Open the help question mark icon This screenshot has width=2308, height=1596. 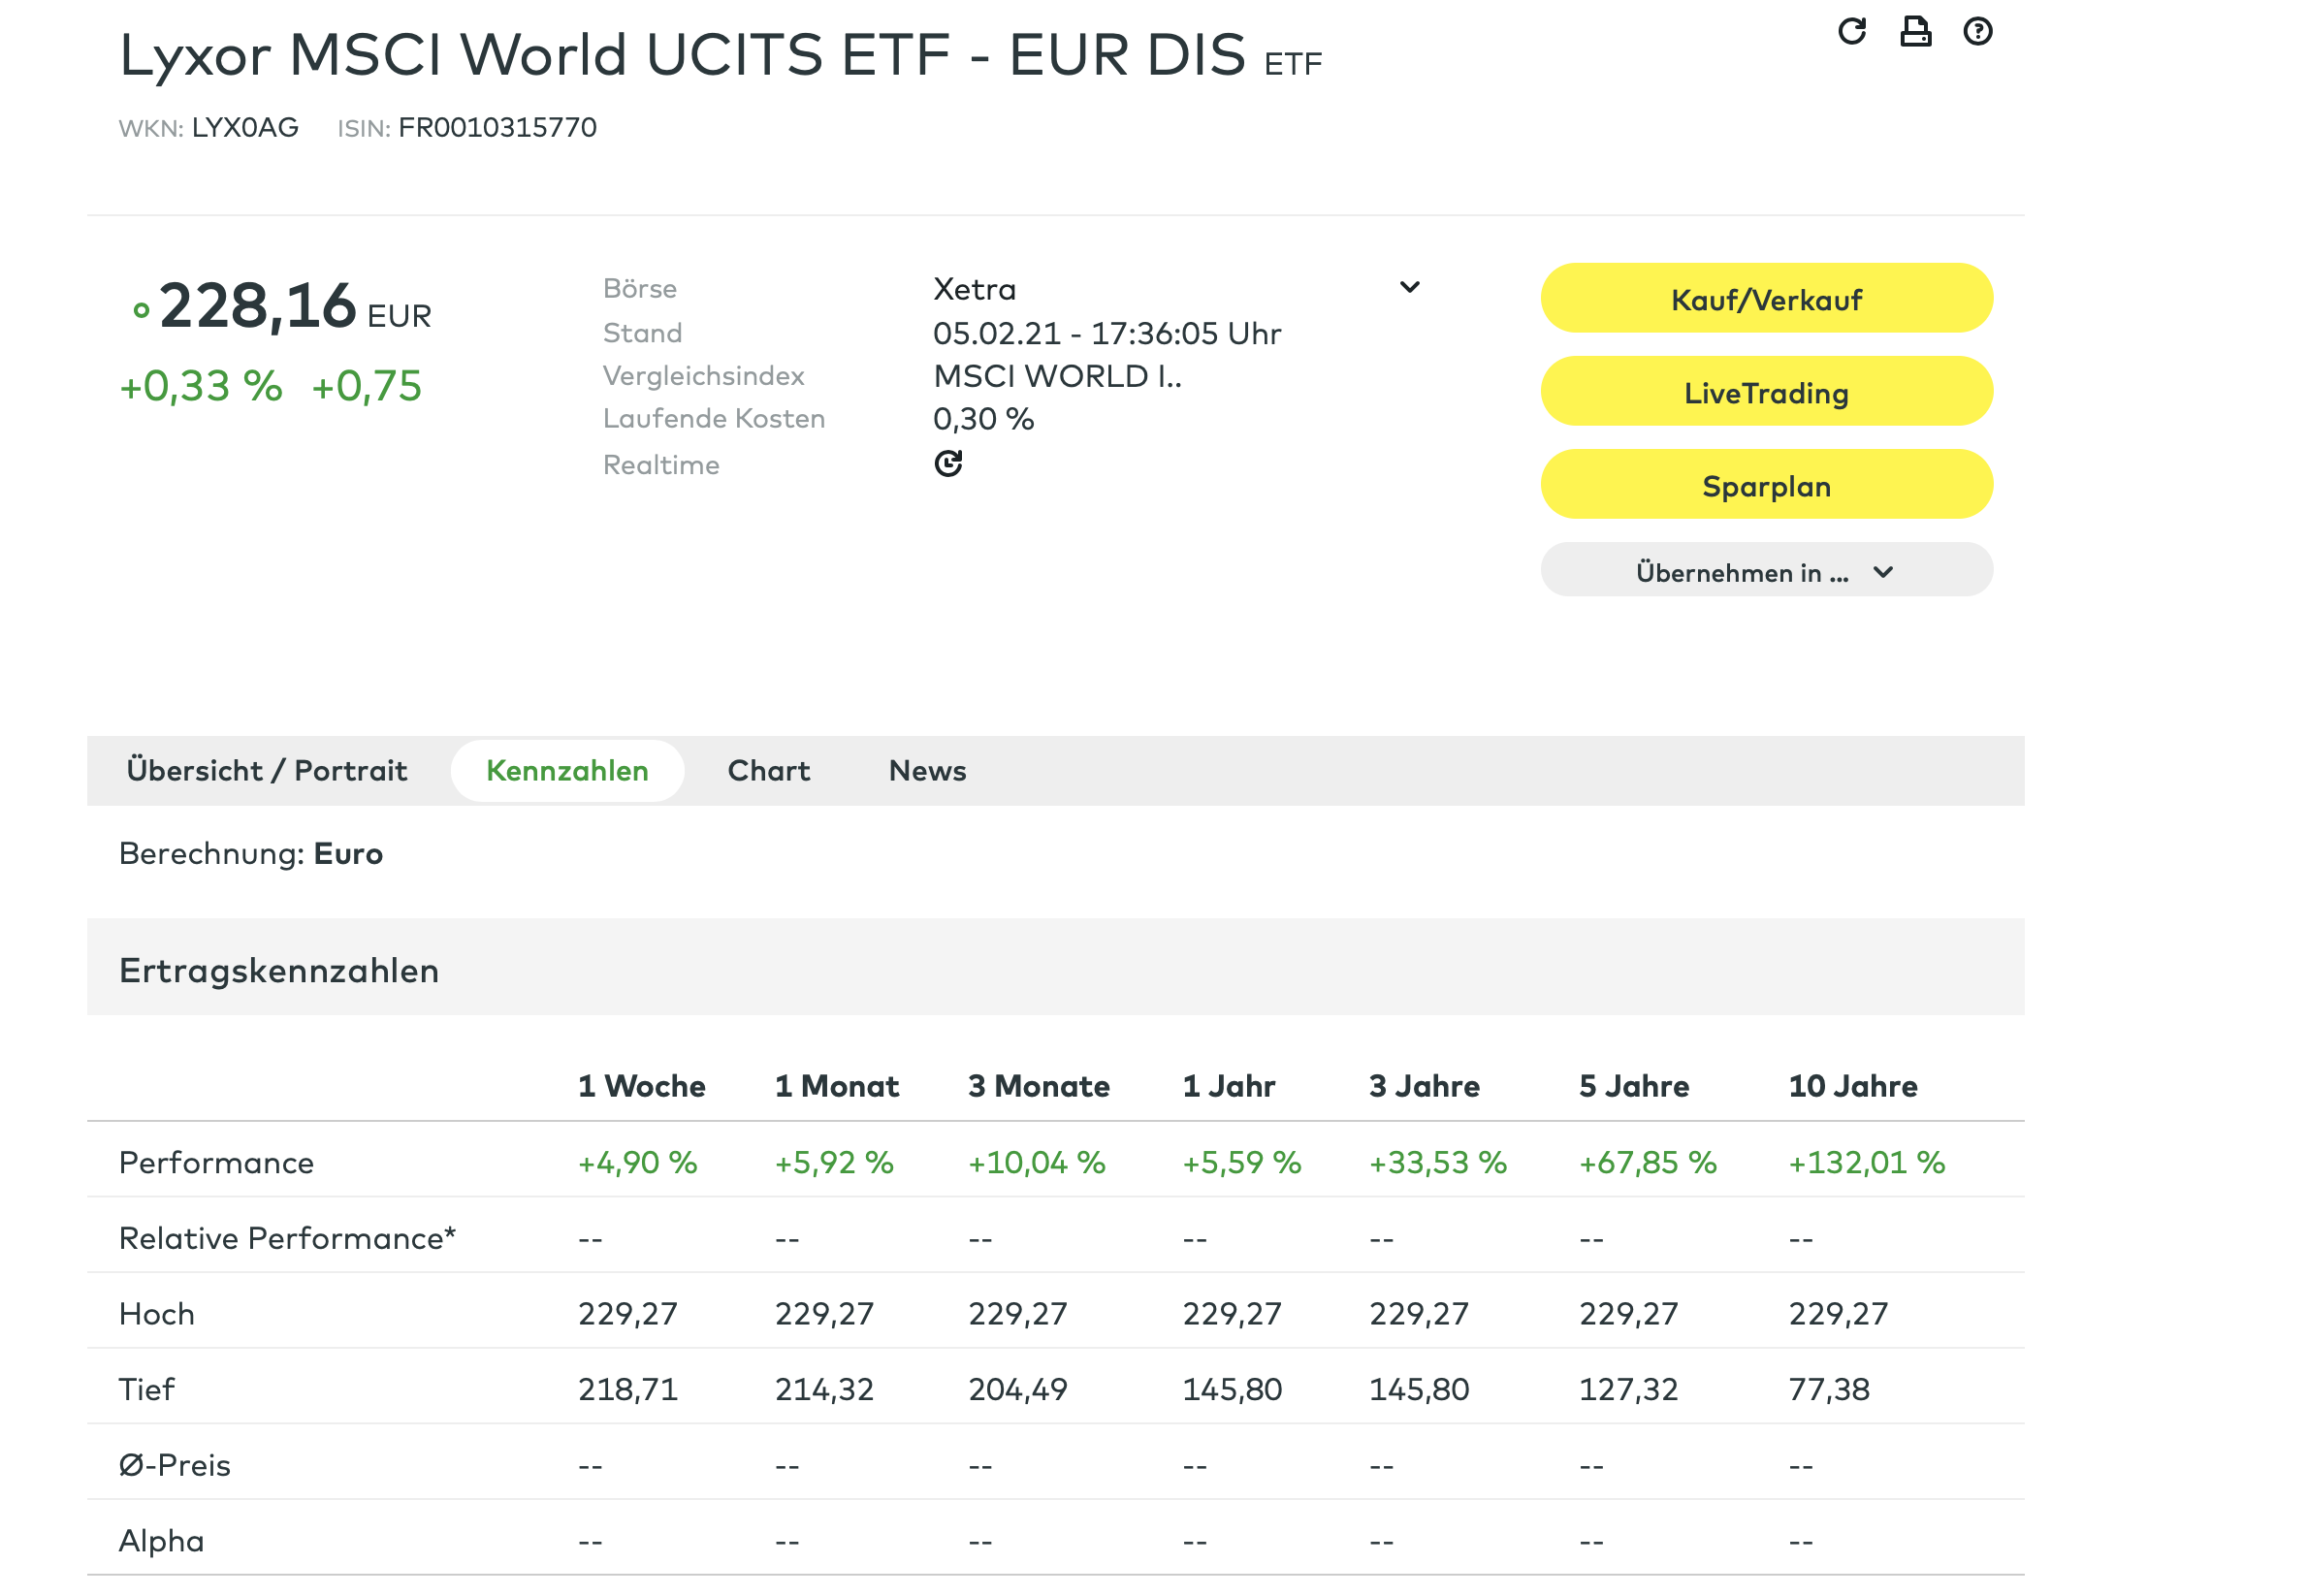pyautogui.click(x=1977, y=31)
